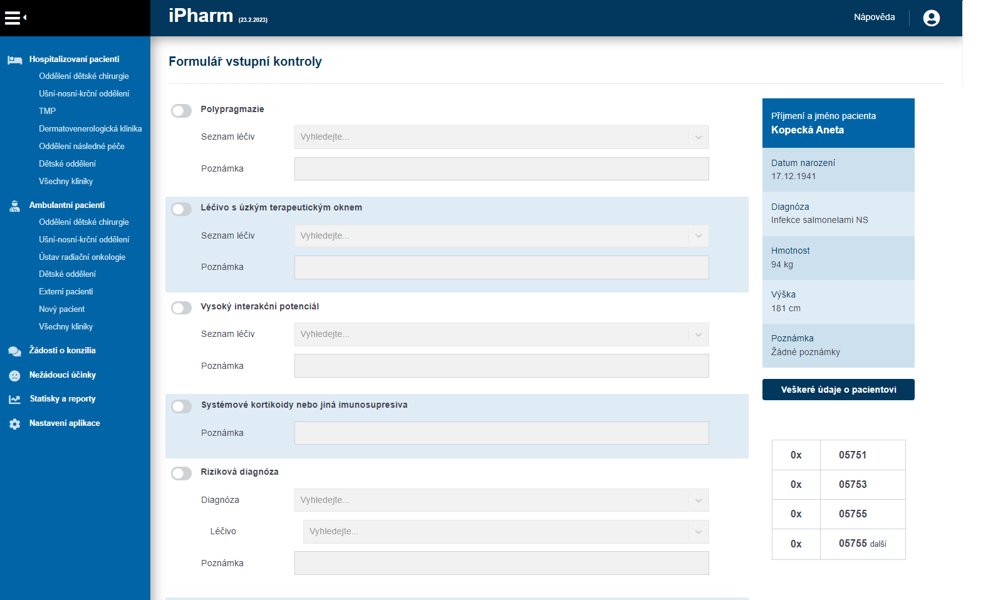The image size is (983, 600).
Task: Collapse the sidebar with the hamburger menu icon
Action: click(x=14, y=17)
